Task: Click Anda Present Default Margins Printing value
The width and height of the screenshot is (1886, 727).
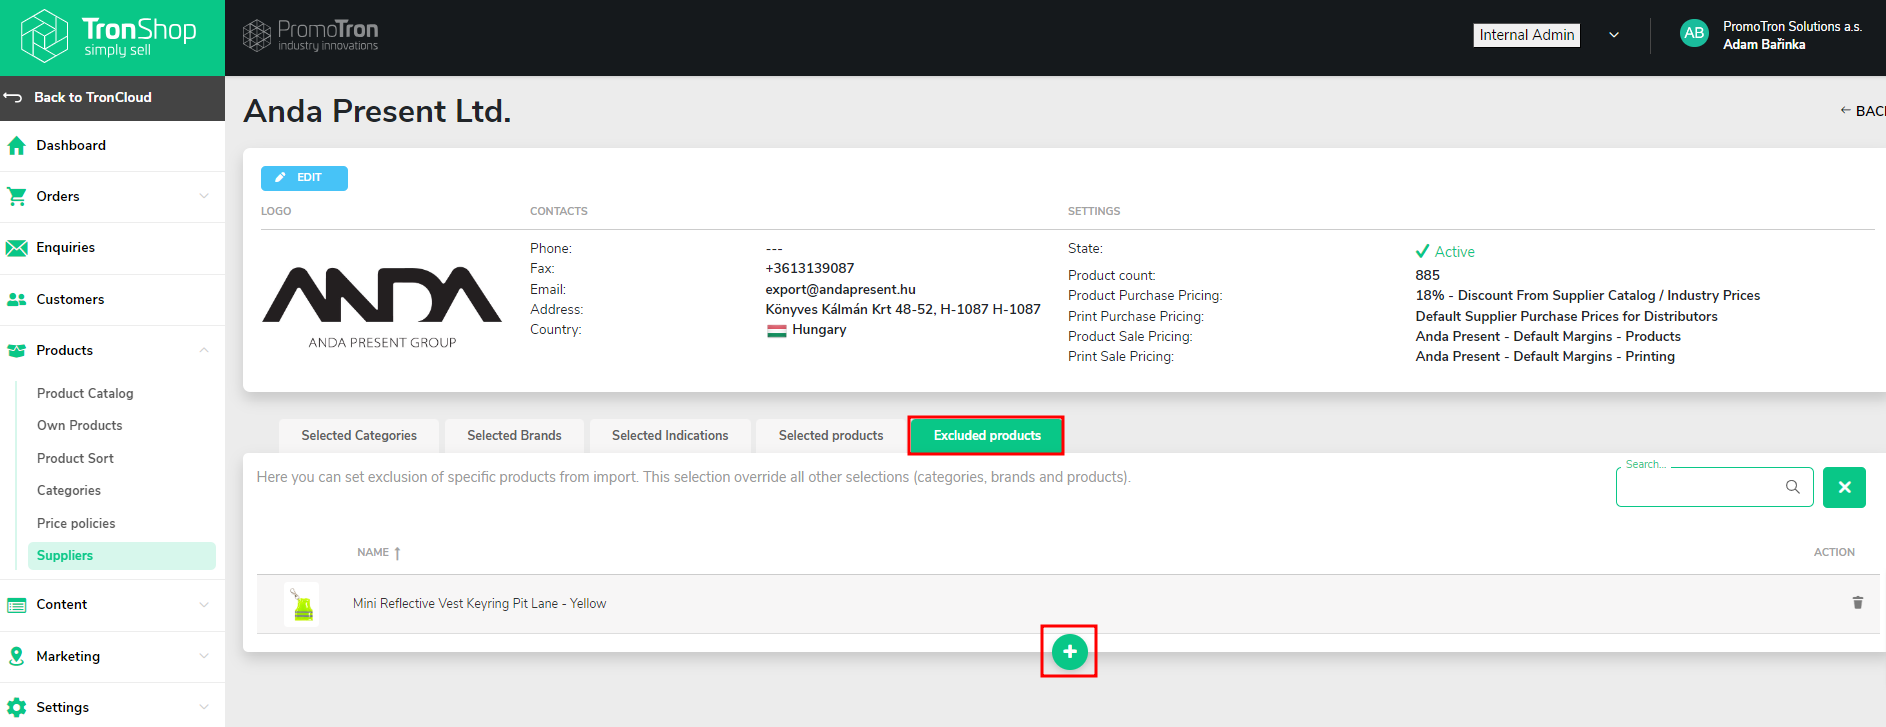Action: 1545,356
